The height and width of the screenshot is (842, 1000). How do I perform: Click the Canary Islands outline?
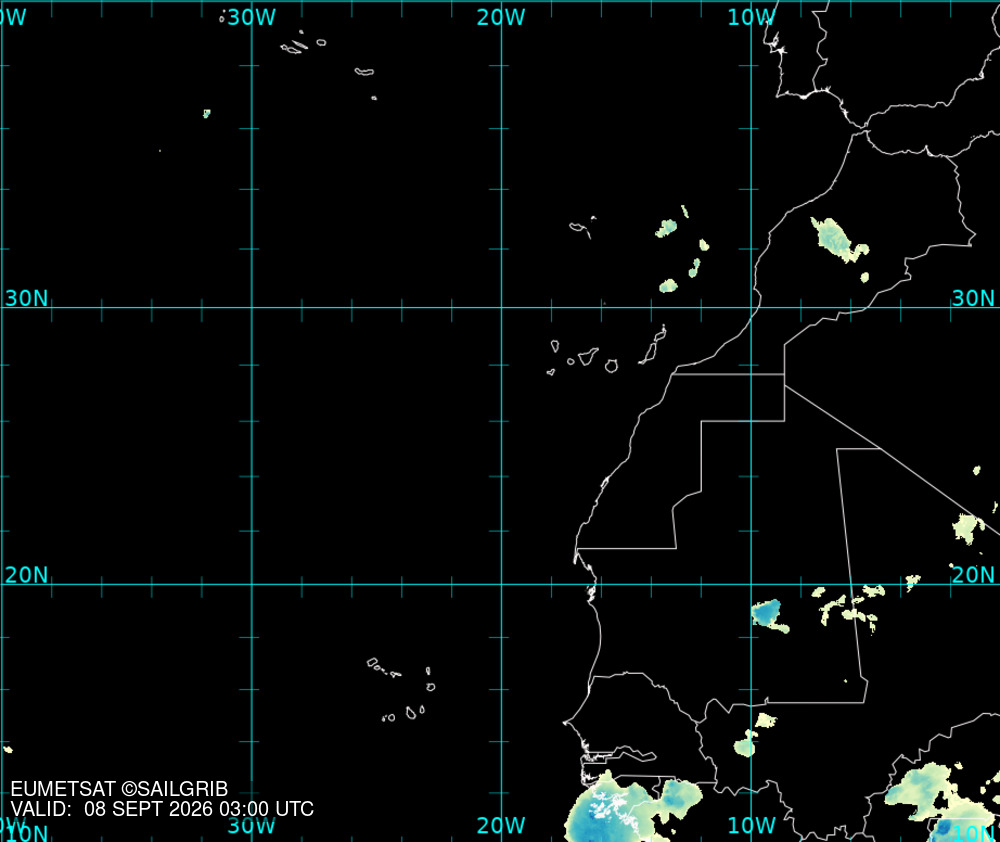click(x=607, y=352)
